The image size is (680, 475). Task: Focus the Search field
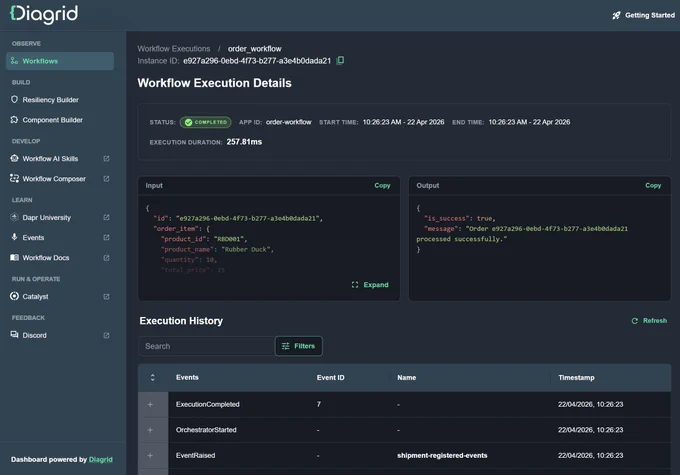point(206,346)
